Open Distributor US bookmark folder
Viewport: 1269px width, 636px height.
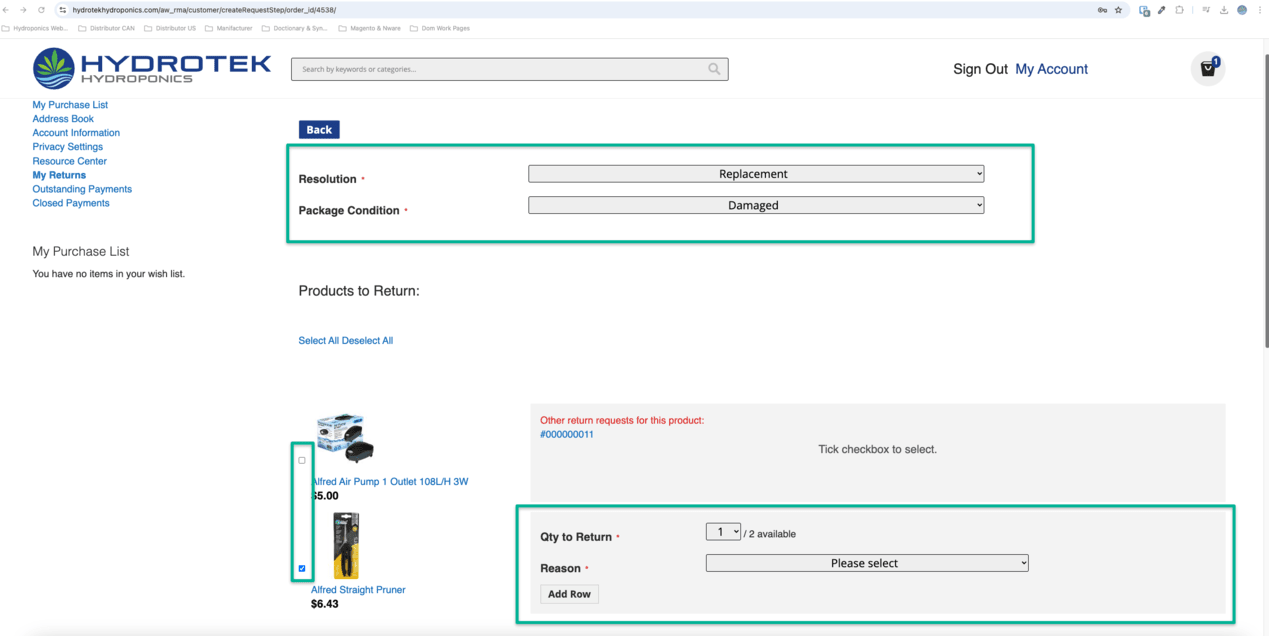pos(170,28)
